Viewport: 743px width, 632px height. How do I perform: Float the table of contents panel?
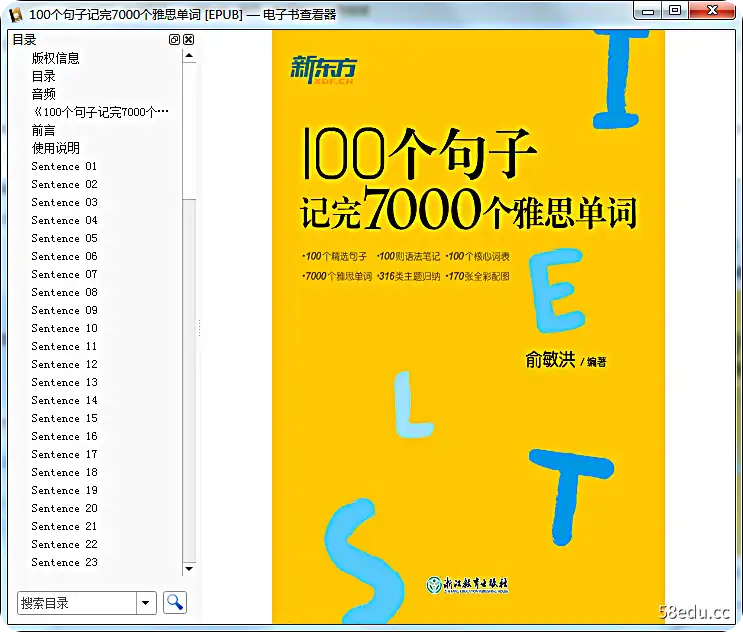174,40
